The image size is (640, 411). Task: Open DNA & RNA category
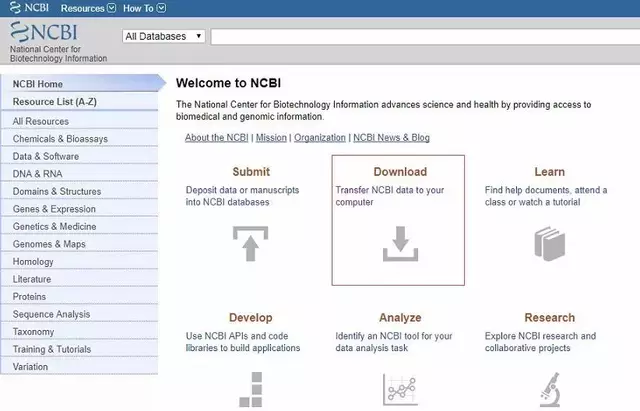coord(80,174)
